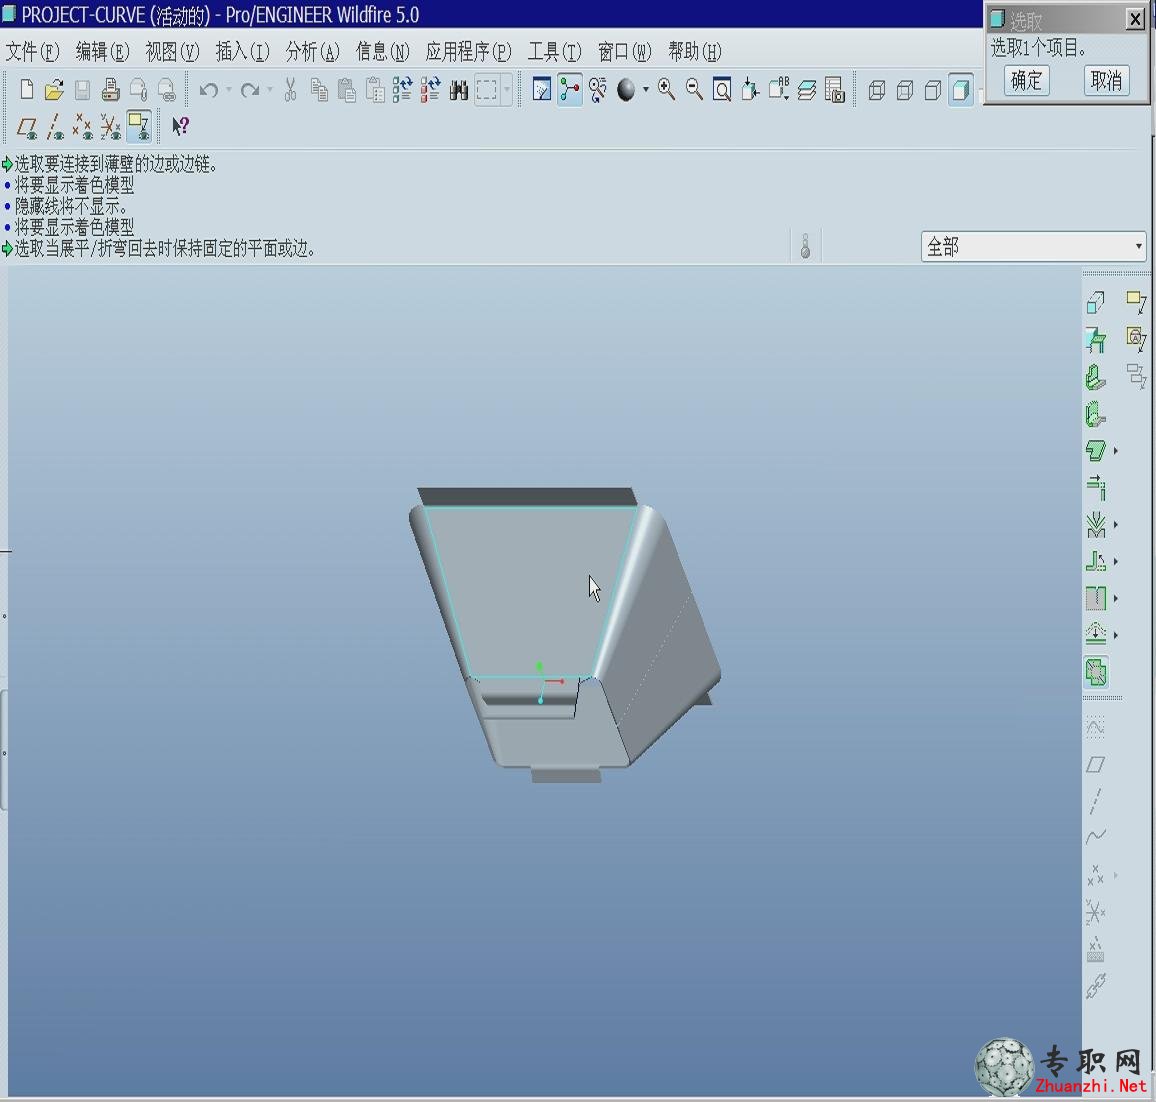Open the 编辑(E) menu
1156x1102 pixels.
click(102, 52)
